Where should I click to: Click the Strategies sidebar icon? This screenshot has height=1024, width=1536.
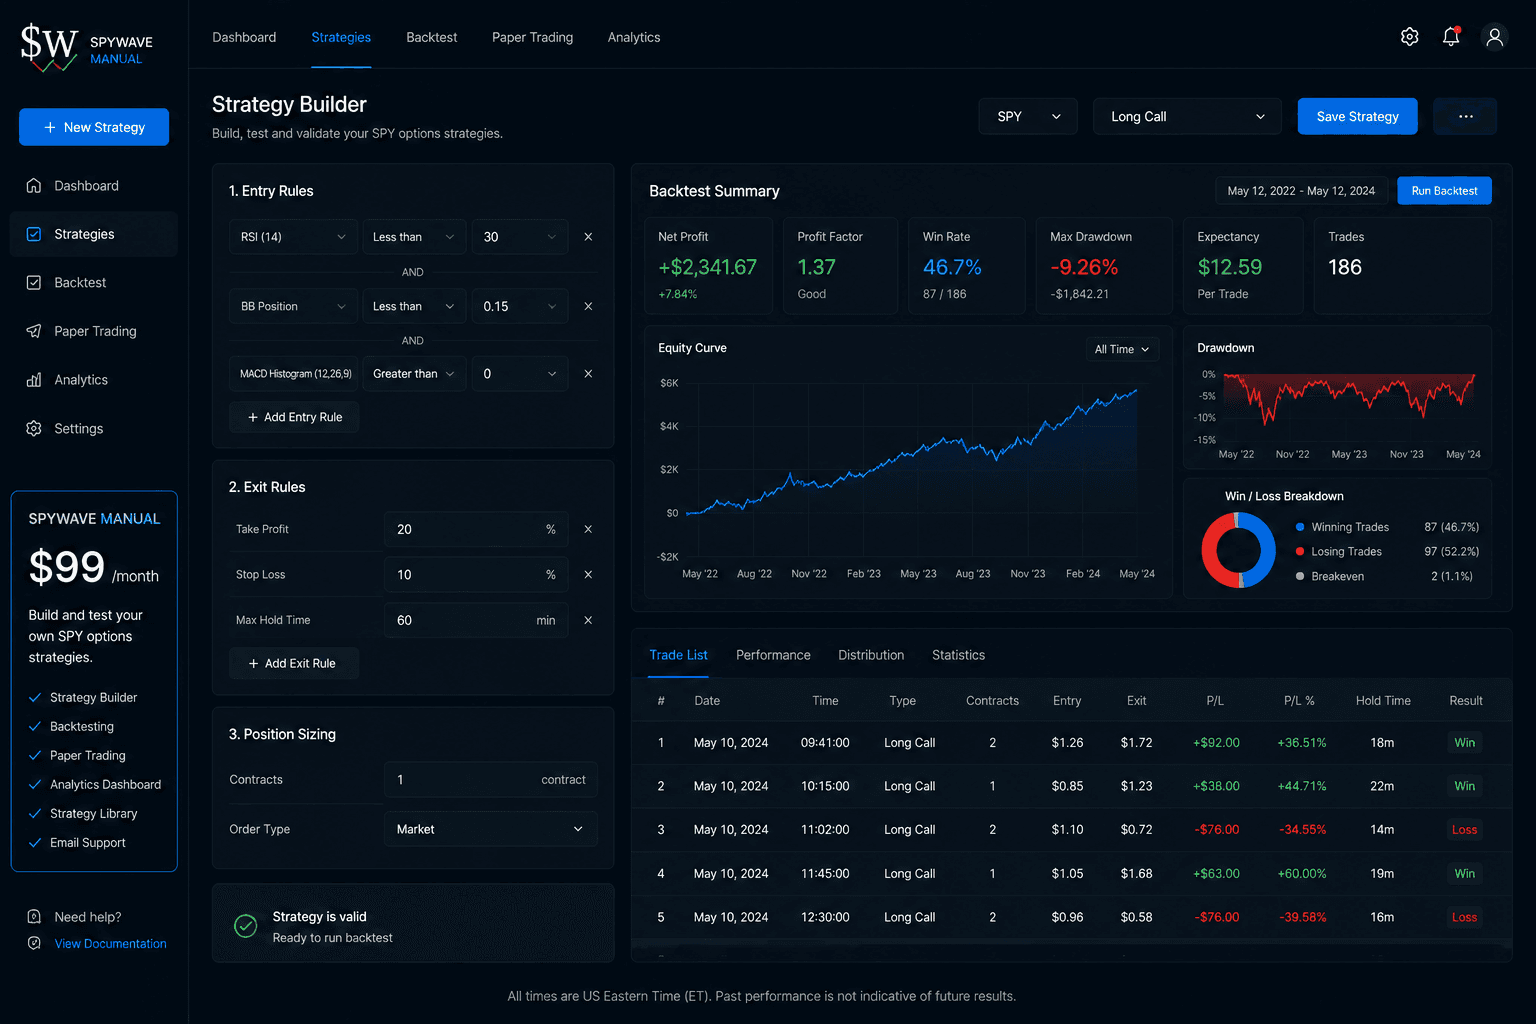[34, 234]
